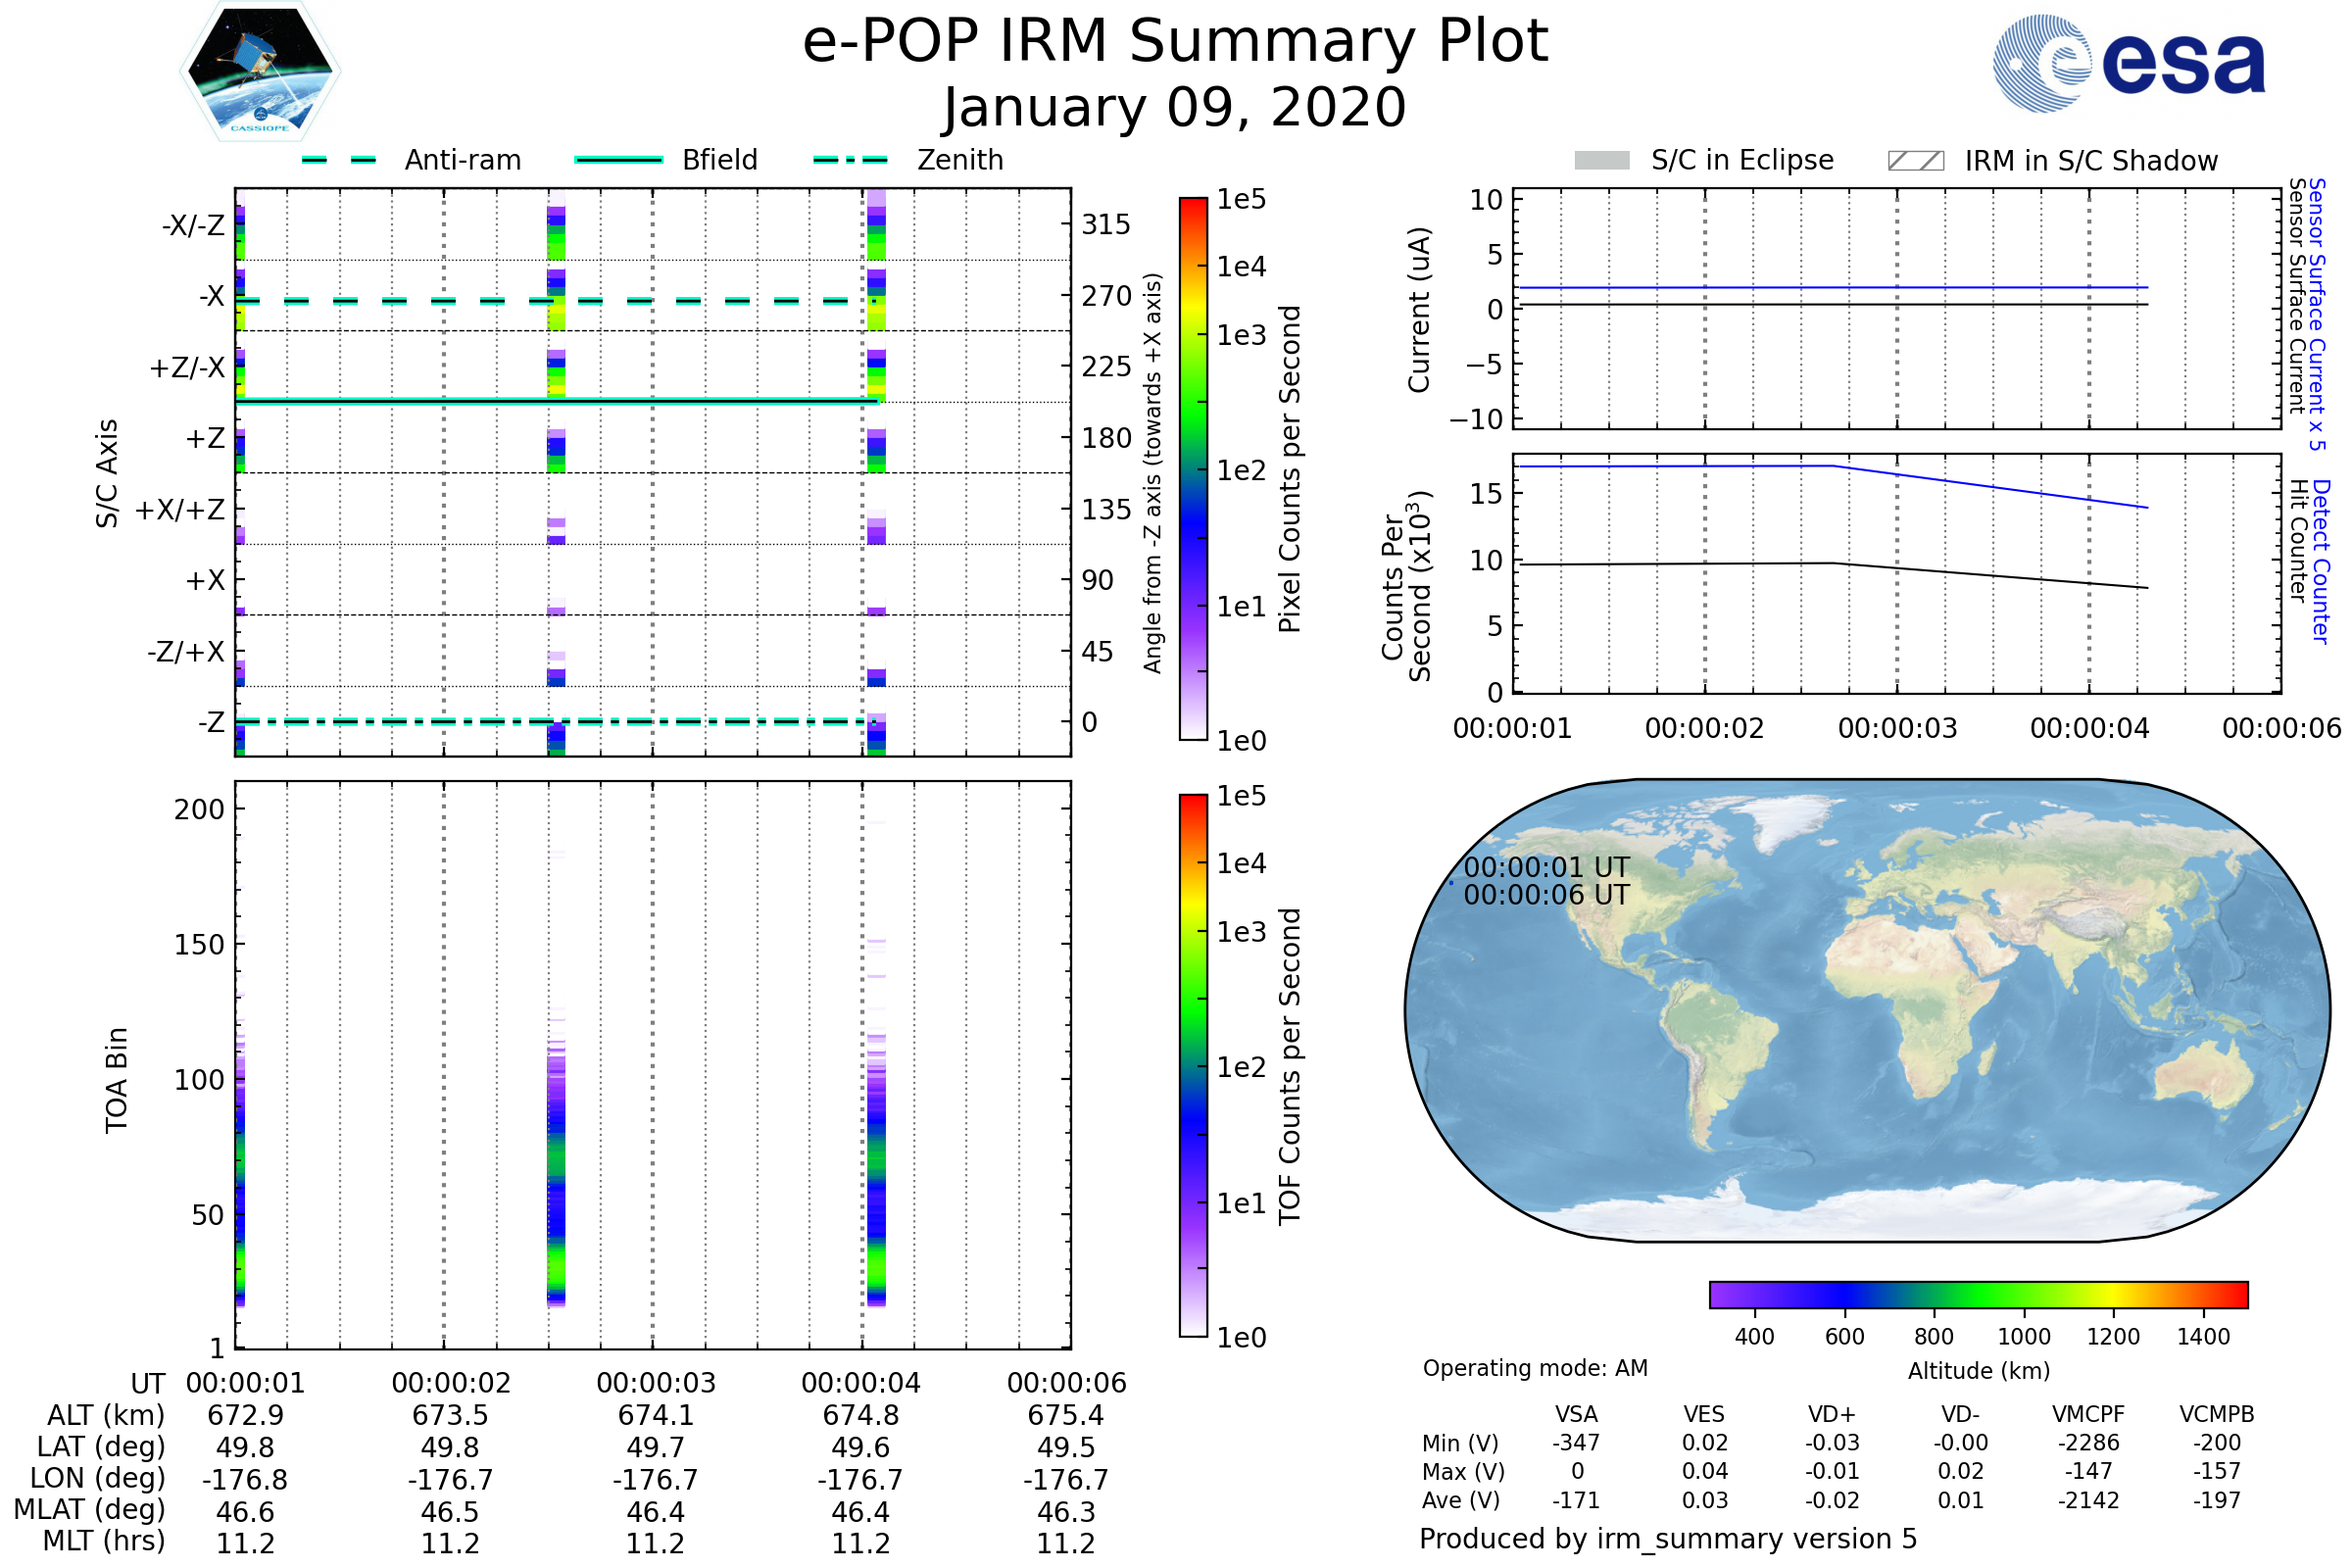Click the Anti-ram dashed legend line
This screenshot has width=2352, height=1568.
click(339, 160)
